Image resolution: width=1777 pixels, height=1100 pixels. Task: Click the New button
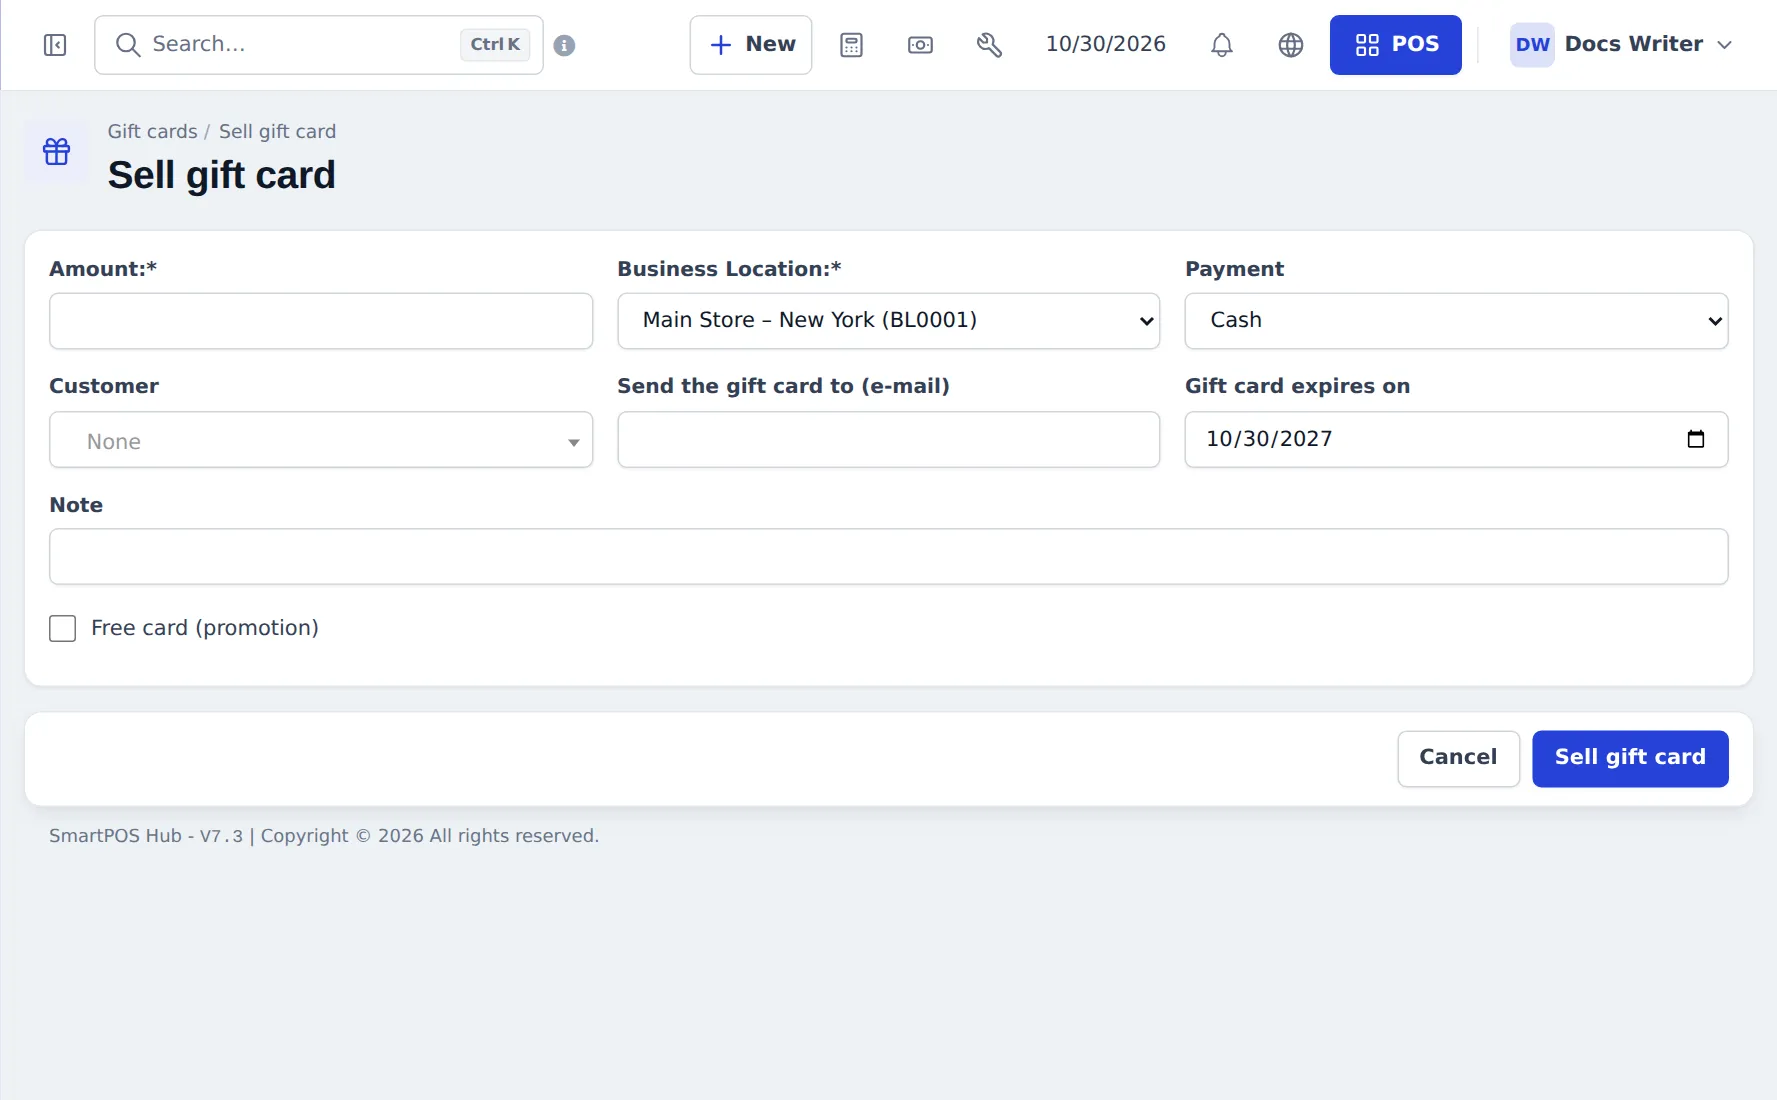pyautogui.click(x=751, y=45)
